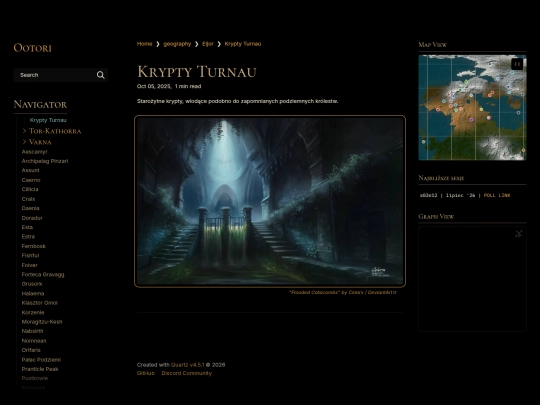Open Pałac Podziemi page
540x405 pixels.
click(x=41, y=360)
